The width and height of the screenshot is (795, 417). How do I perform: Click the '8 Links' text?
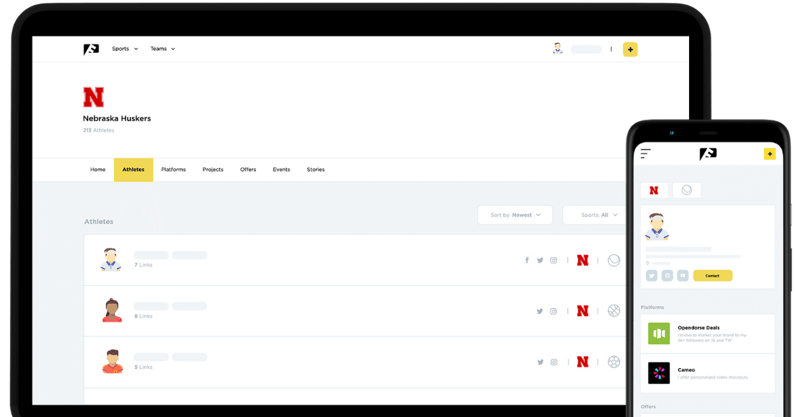[143, 316]
